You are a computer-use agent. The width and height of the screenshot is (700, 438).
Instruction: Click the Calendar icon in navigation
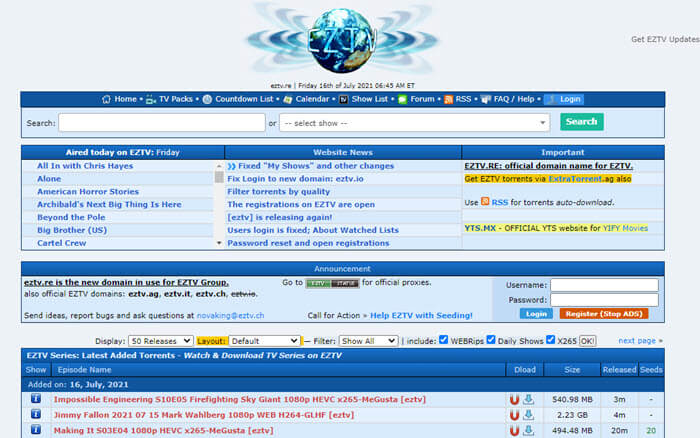coord(288,100)
